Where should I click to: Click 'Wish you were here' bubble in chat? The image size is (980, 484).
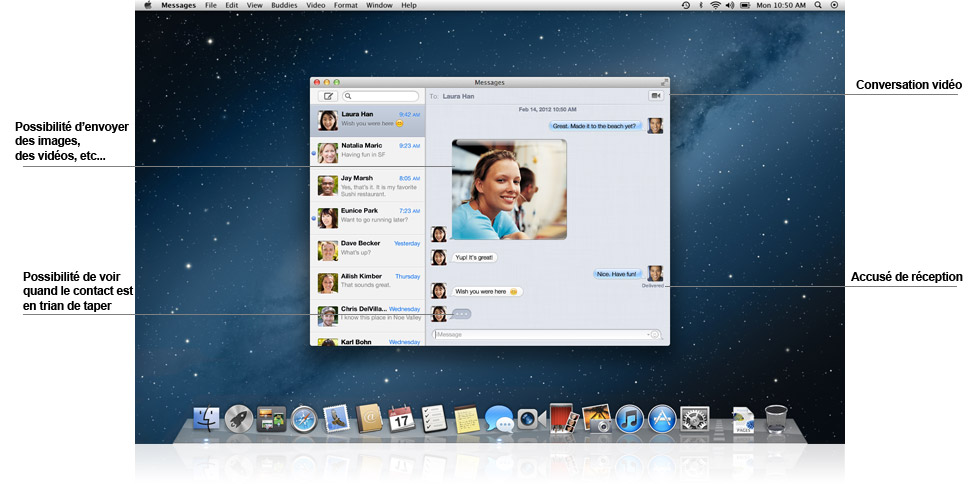click(487, 291)
